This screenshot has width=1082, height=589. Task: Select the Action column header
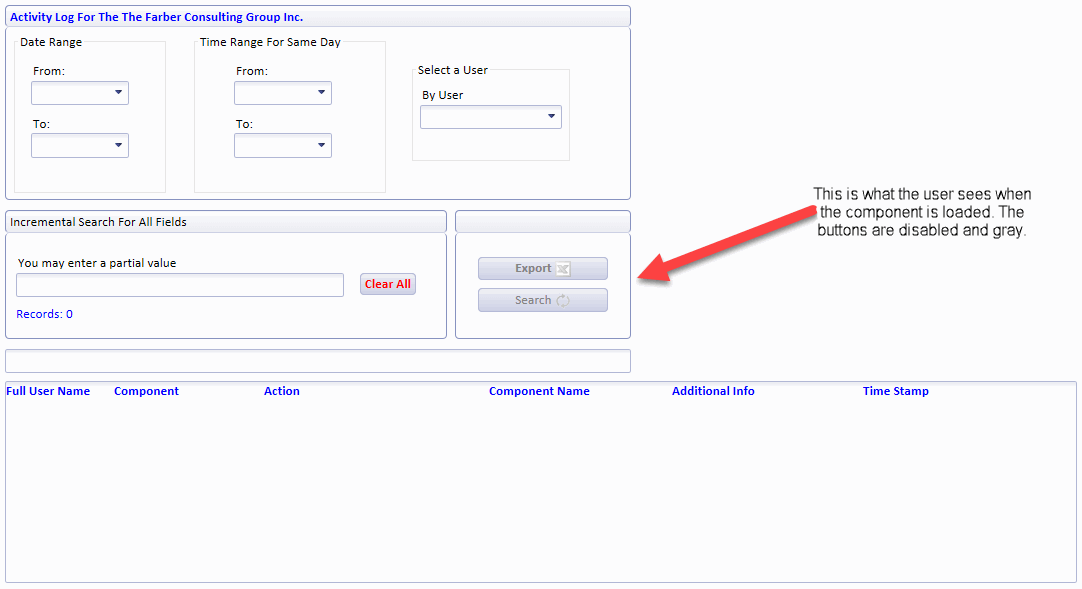(x=282, y=391)
